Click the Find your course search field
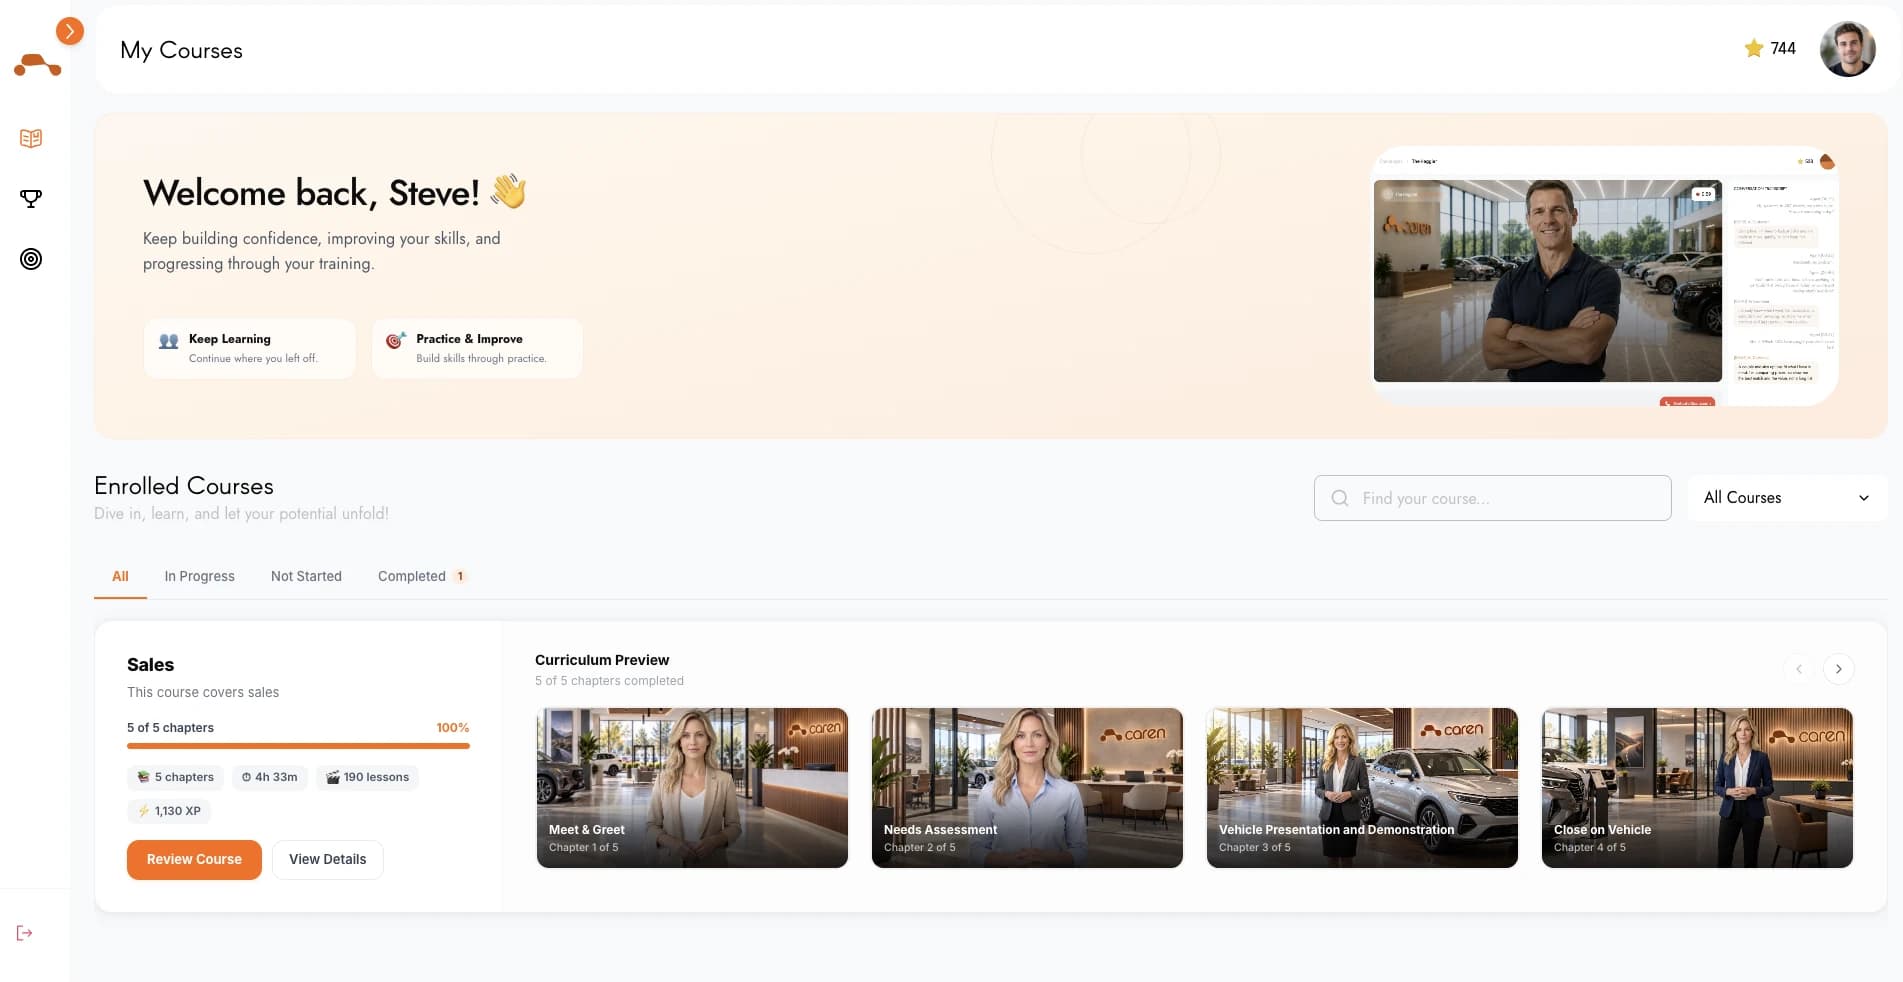The image size is (1903, 982). pos(1492,498)
